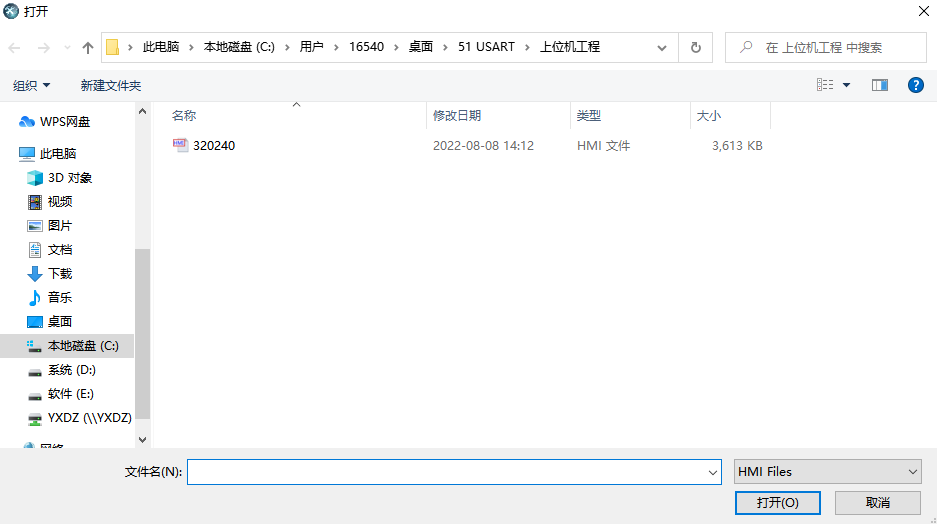Open 下载 folder in sidebar
Image resolution: width=937 pixels, height=524 pixels.
[x=60, y=273]
